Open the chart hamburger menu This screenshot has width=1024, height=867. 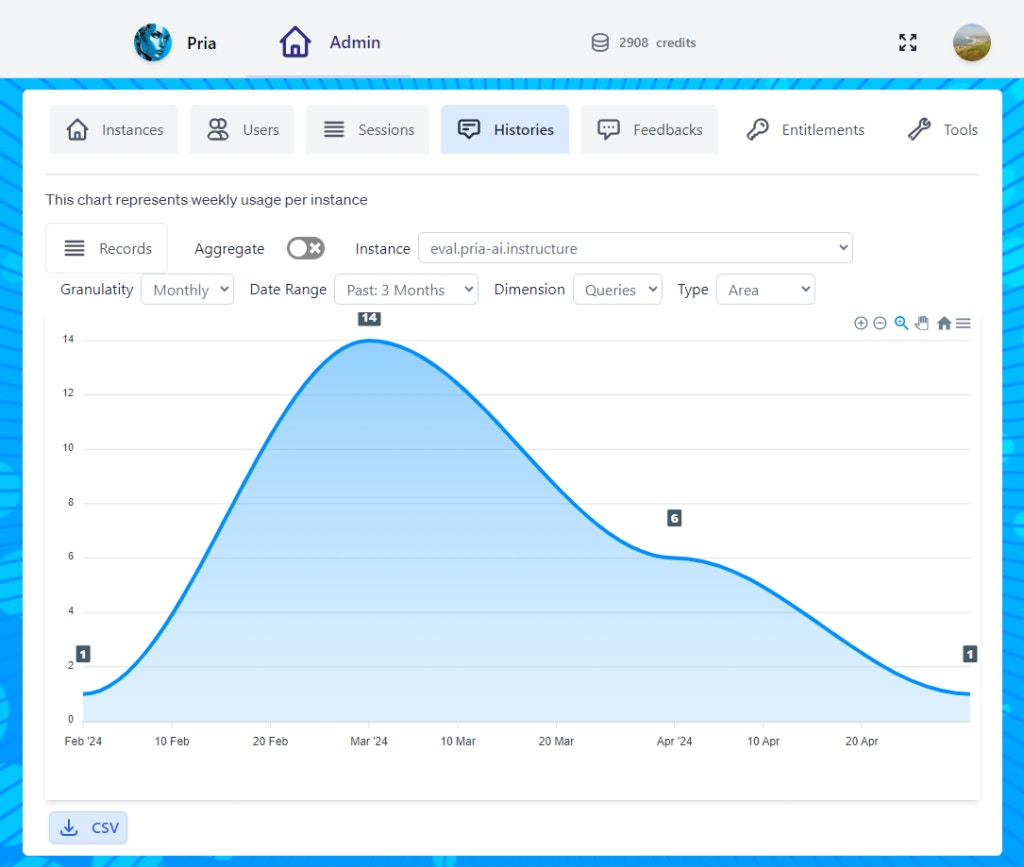pos(962,323)
